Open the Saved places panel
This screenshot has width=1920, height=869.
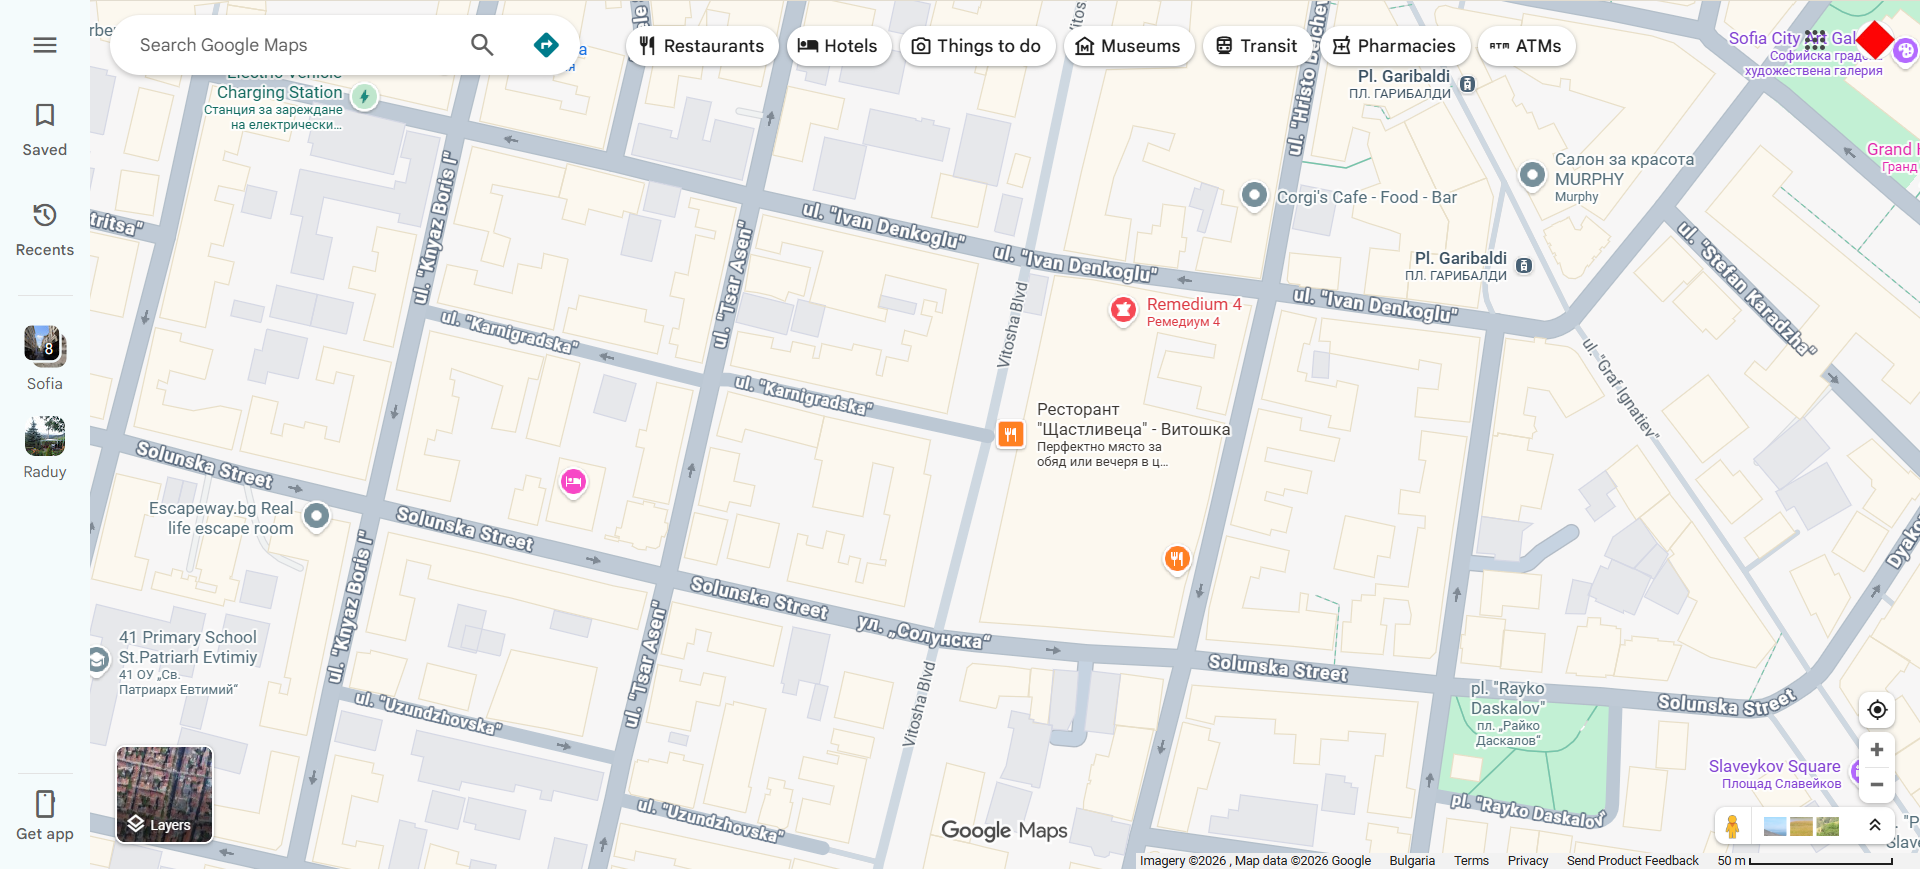(45, 130)
